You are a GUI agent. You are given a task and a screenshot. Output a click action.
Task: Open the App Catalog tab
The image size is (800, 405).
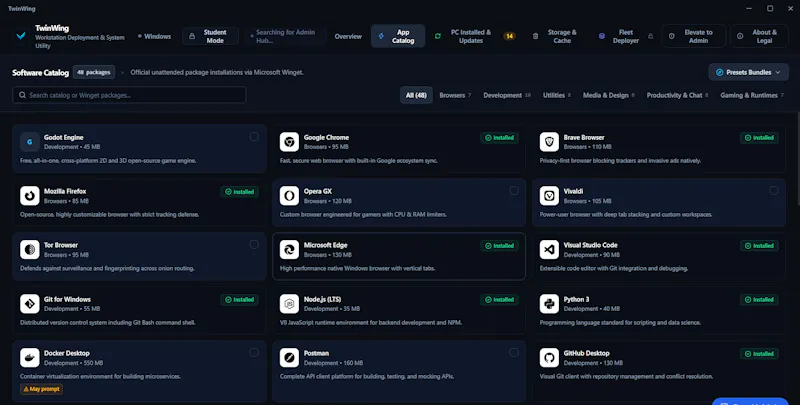398,36
